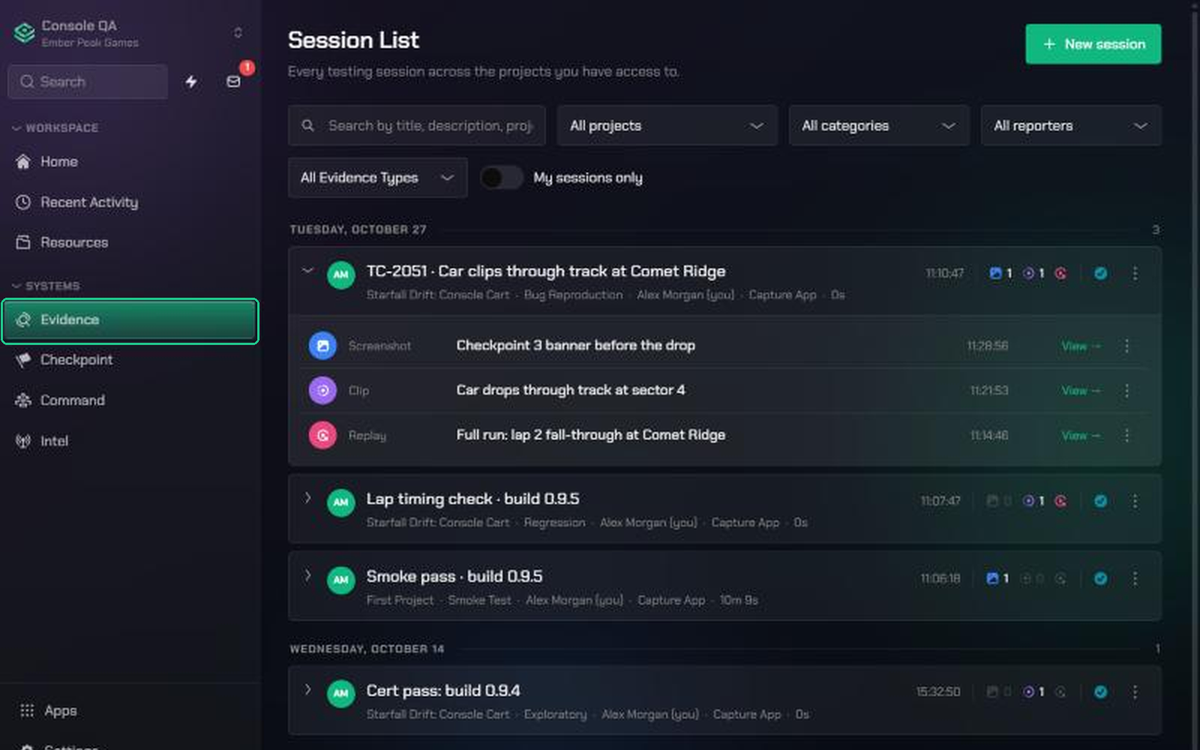This screenshot has height=750, width=1200.
Task: Expand the Lap timing check session
Action: [x=308, y=498]
